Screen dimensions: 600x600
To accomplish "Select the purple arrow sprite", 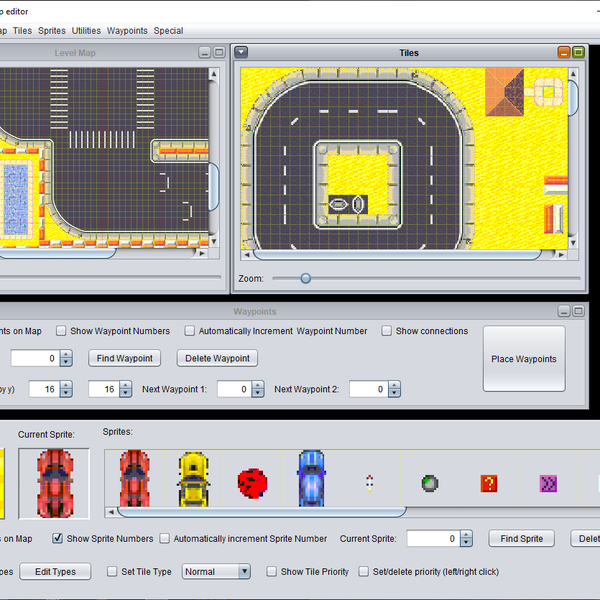I will click(x=547, y=484).
